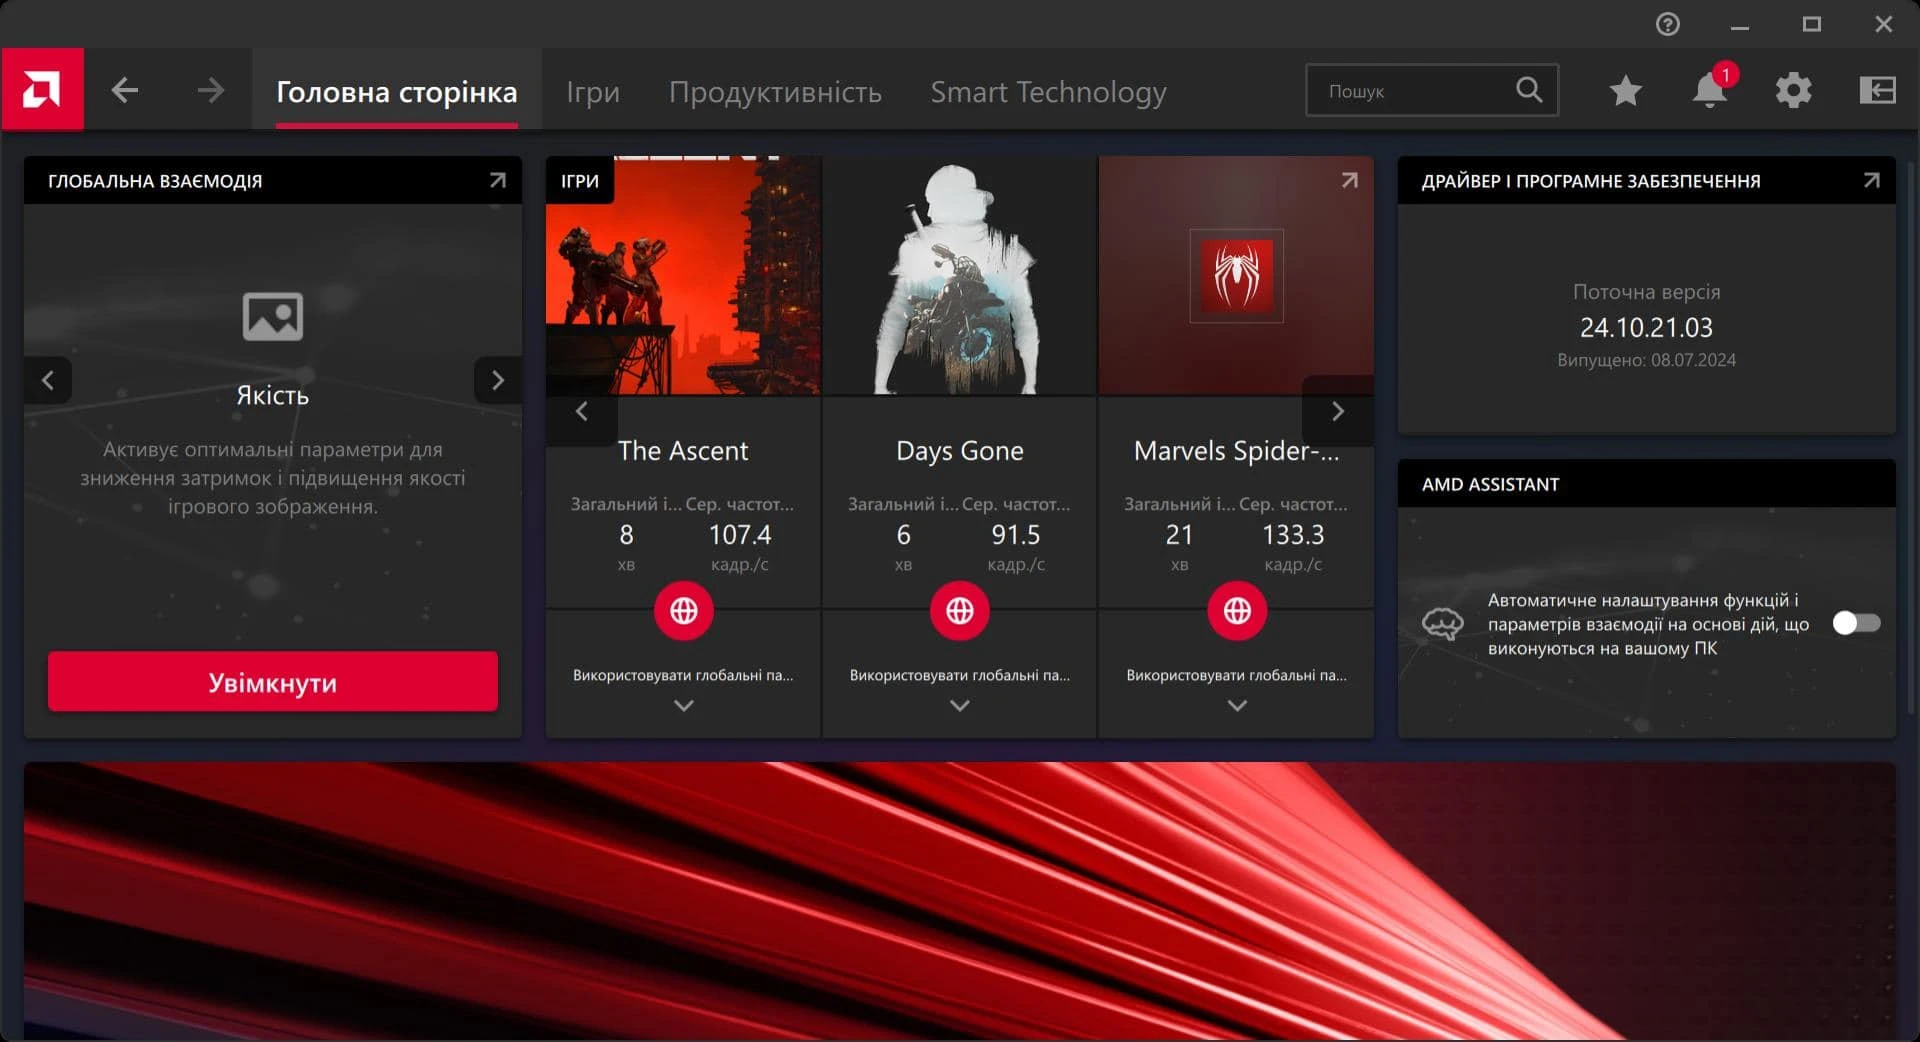Switch to the Ігри tab
The height and width of the screenshot is (1042, 1920).
[x=593, y=92]
